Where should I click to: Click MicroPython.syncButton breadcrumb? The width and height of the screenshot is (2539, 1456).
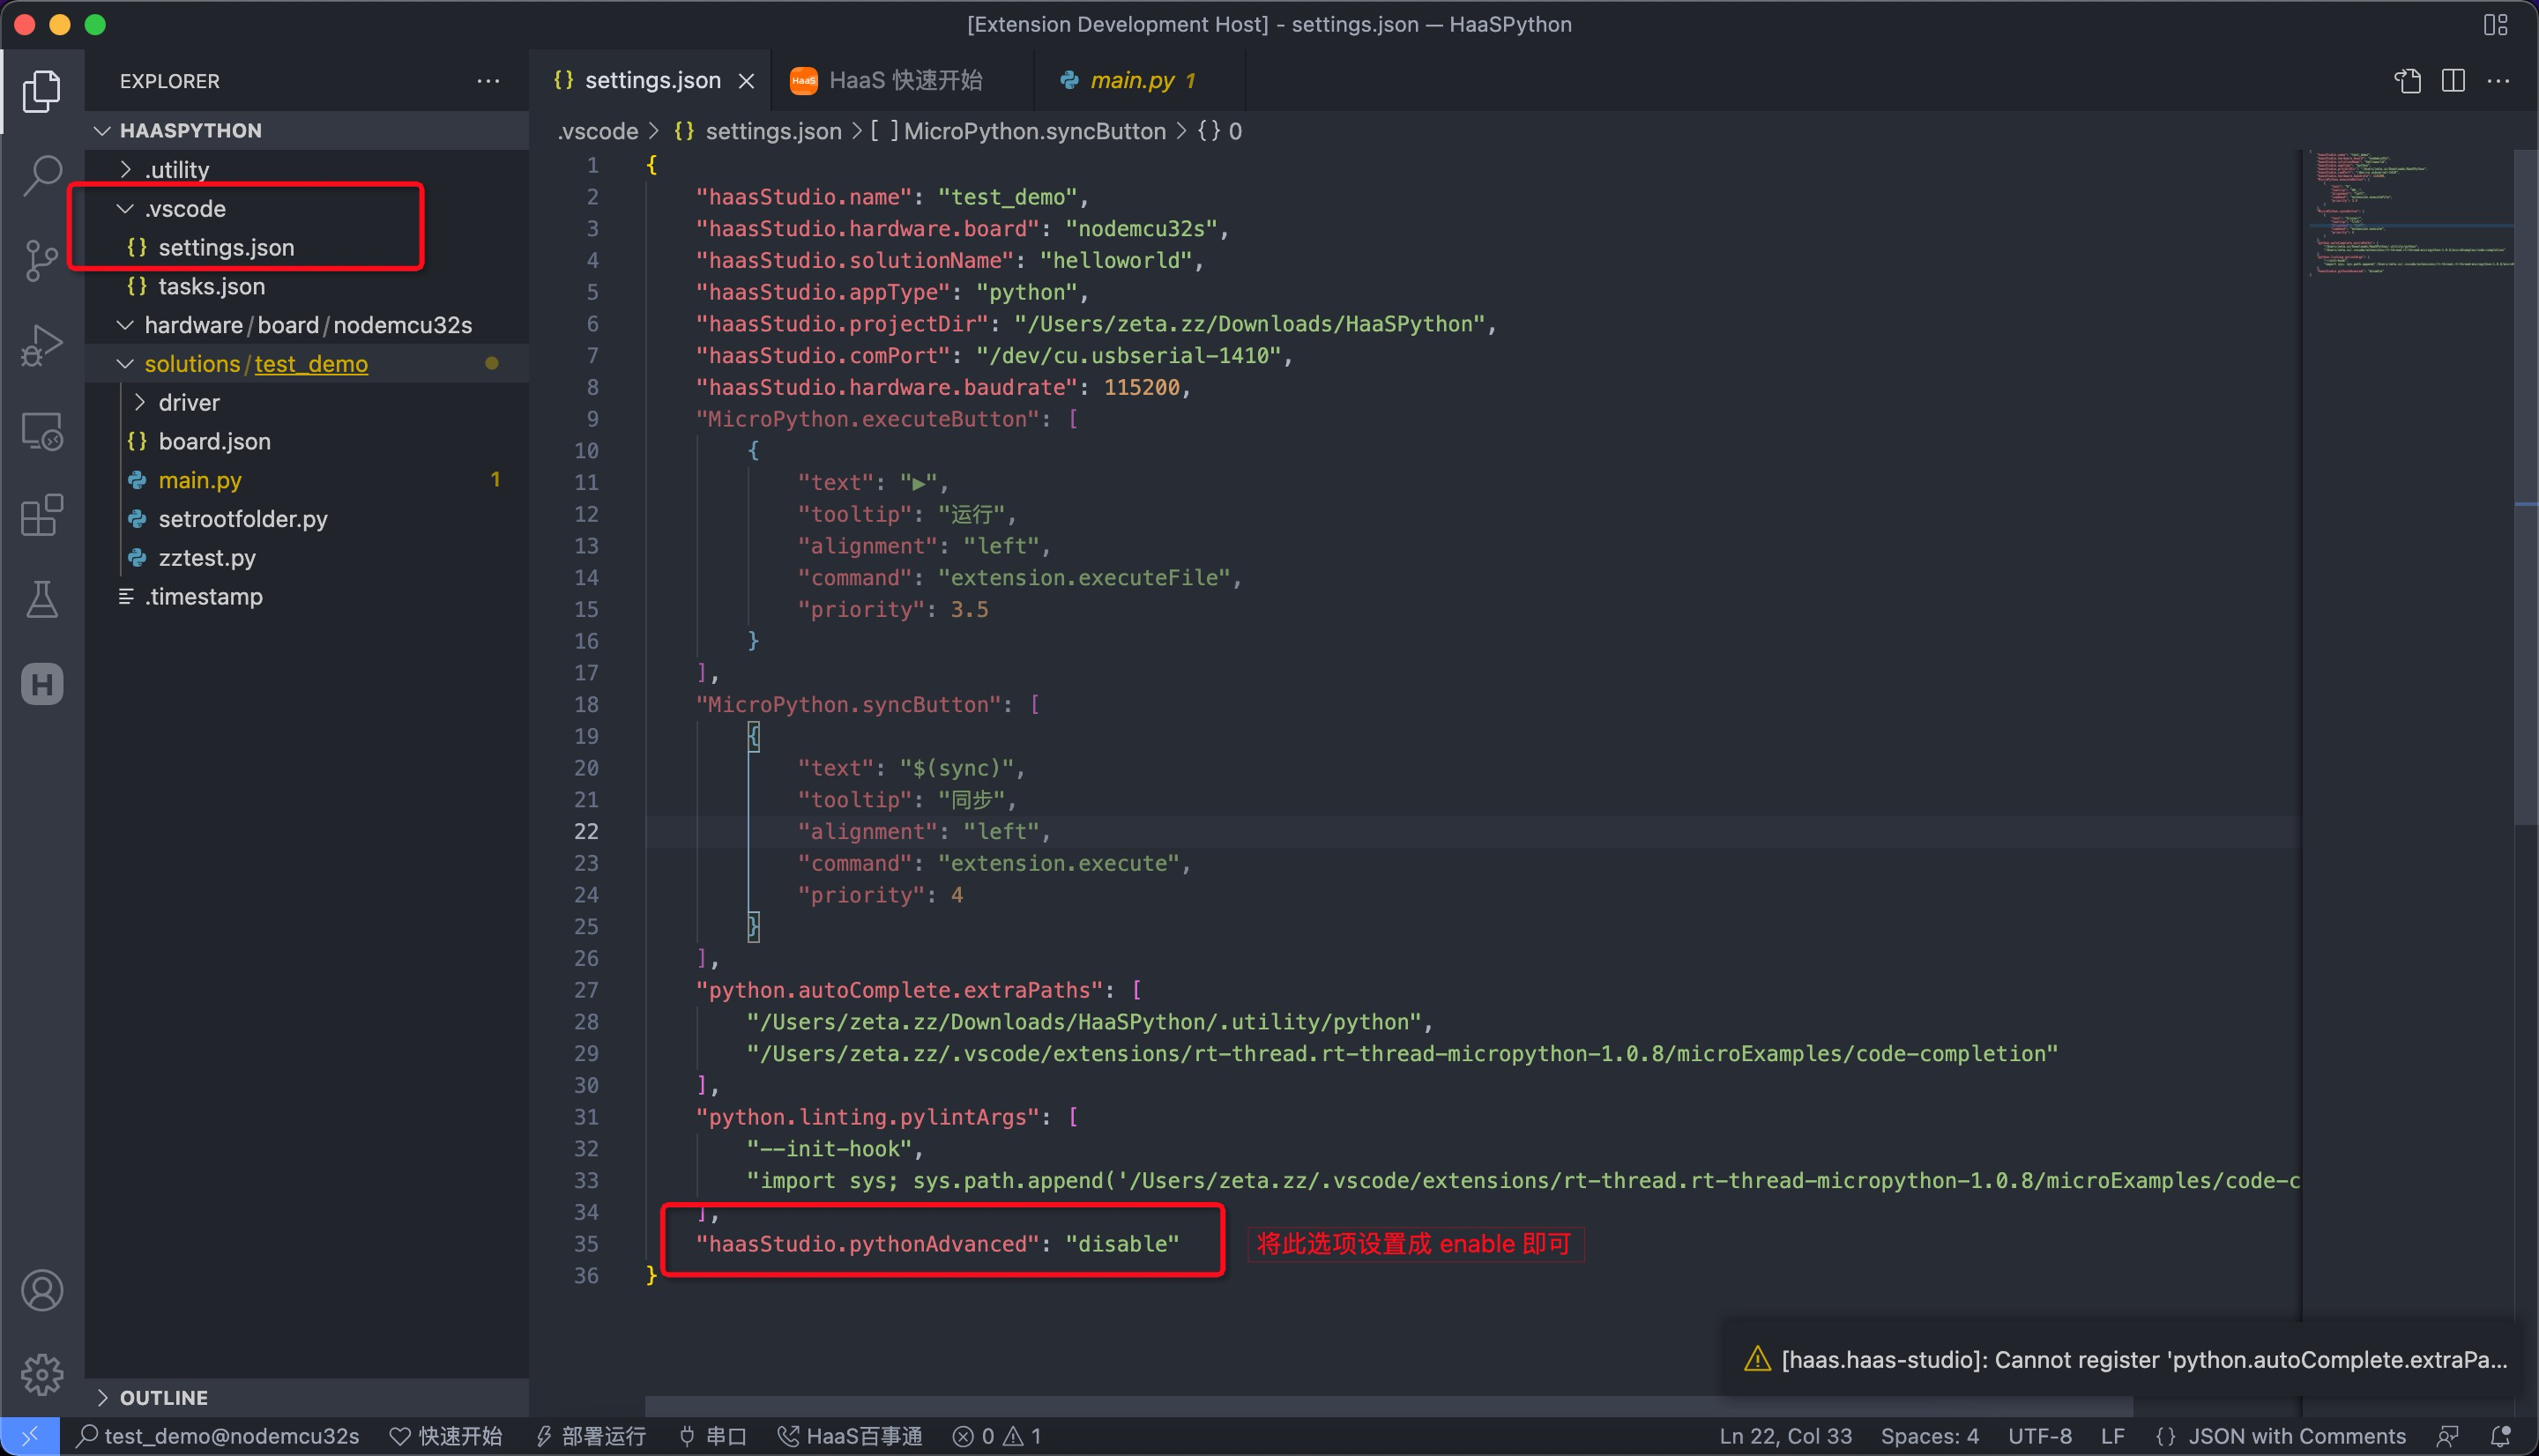tap(1018, 131)
